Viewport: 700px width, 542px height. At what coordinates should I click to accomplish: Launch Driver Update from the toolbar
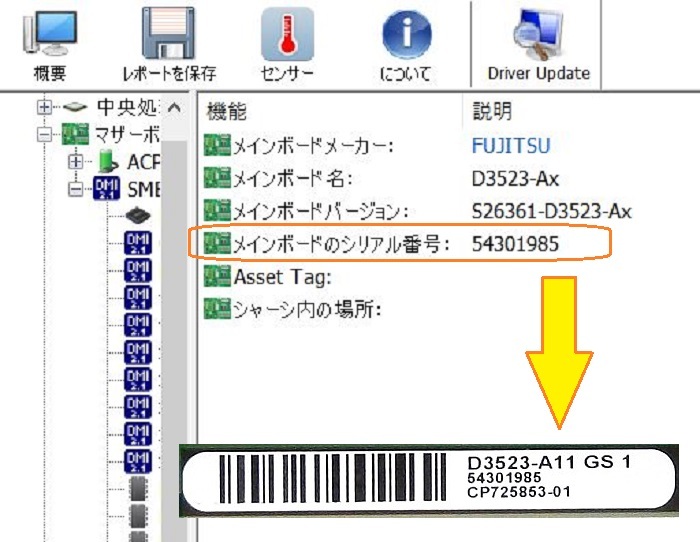pyautogui.click(x=538, y=46)
